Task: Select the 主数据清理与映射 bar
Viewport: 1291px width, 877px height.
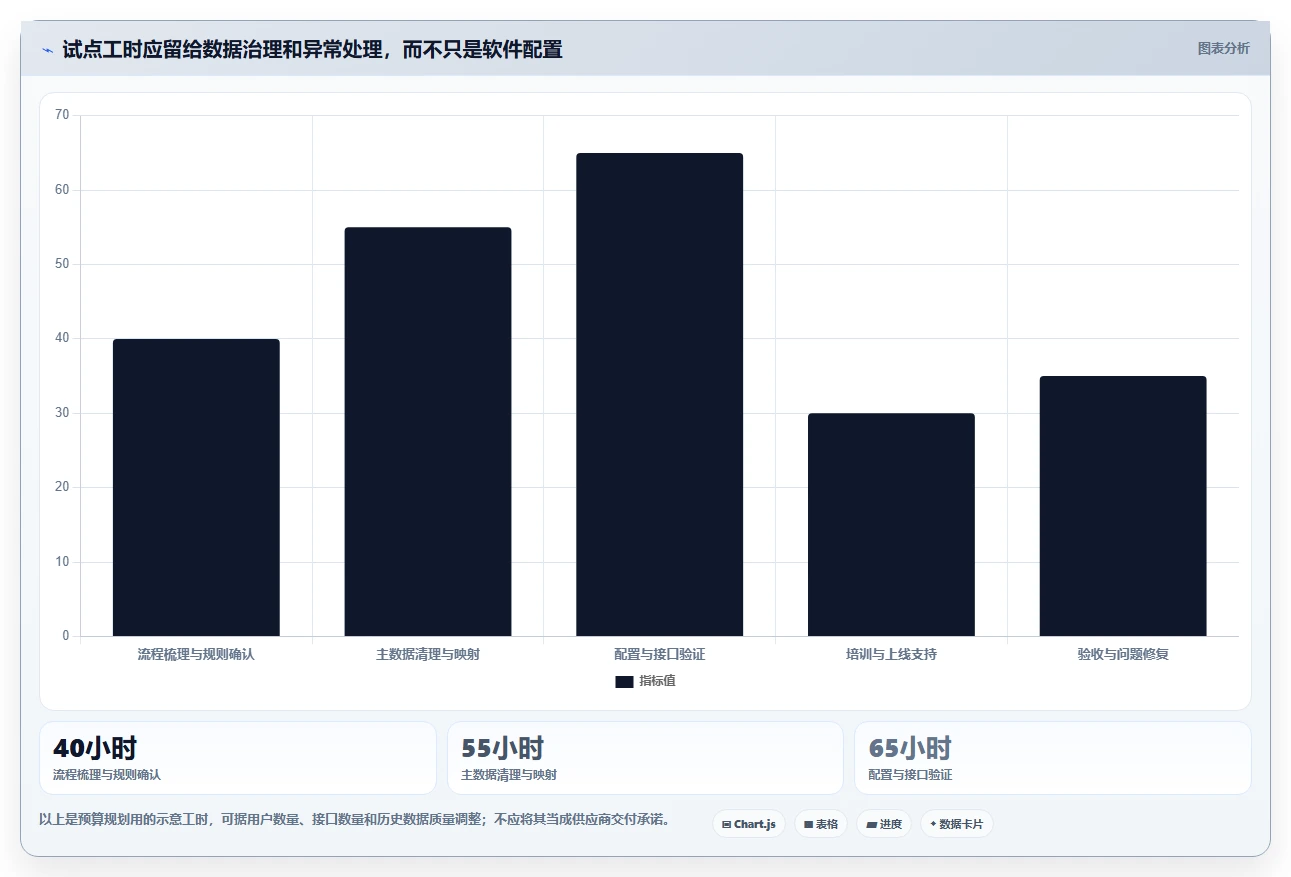Action: [x=428, y=432]
